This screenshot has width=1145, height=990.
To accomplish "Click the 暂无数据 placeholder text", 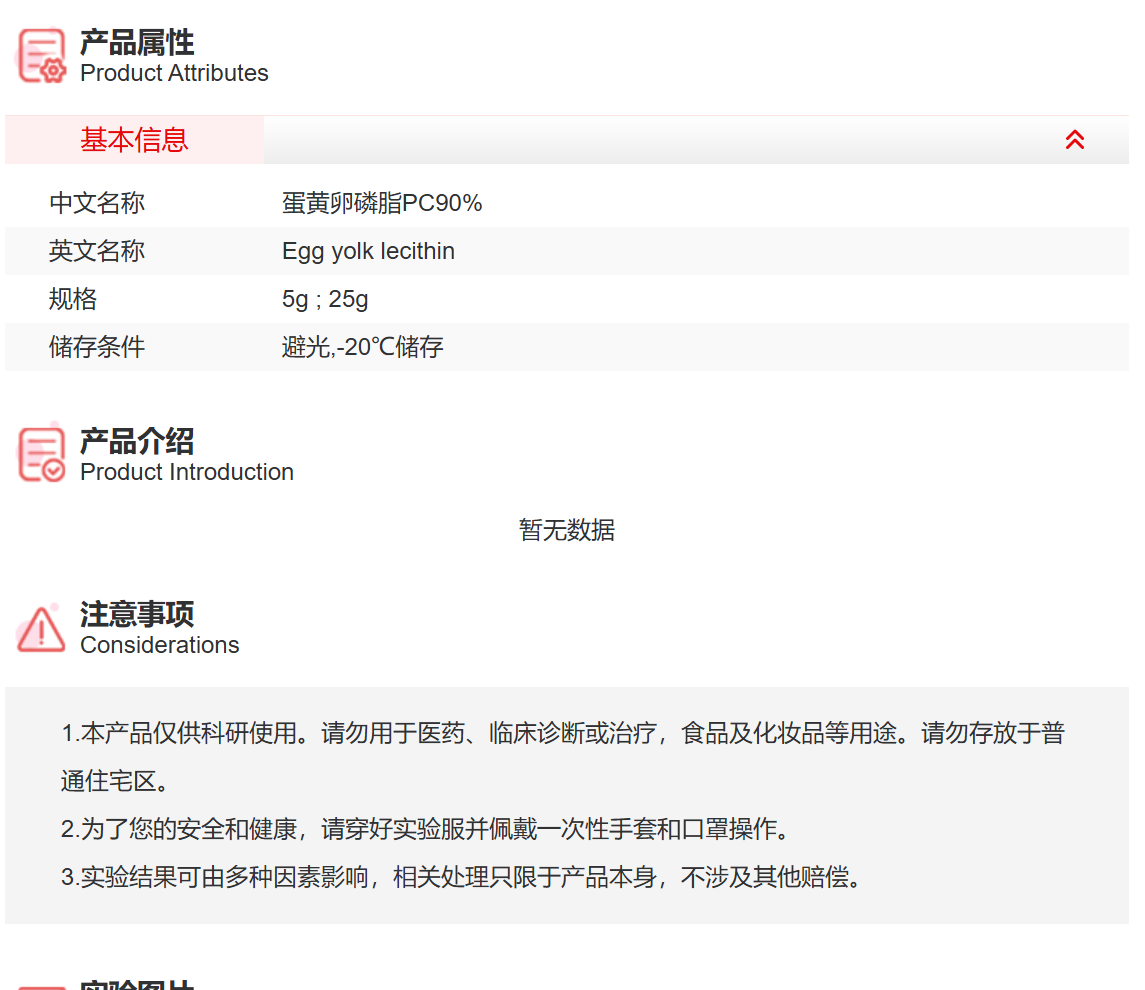I will tap(566, 530).
